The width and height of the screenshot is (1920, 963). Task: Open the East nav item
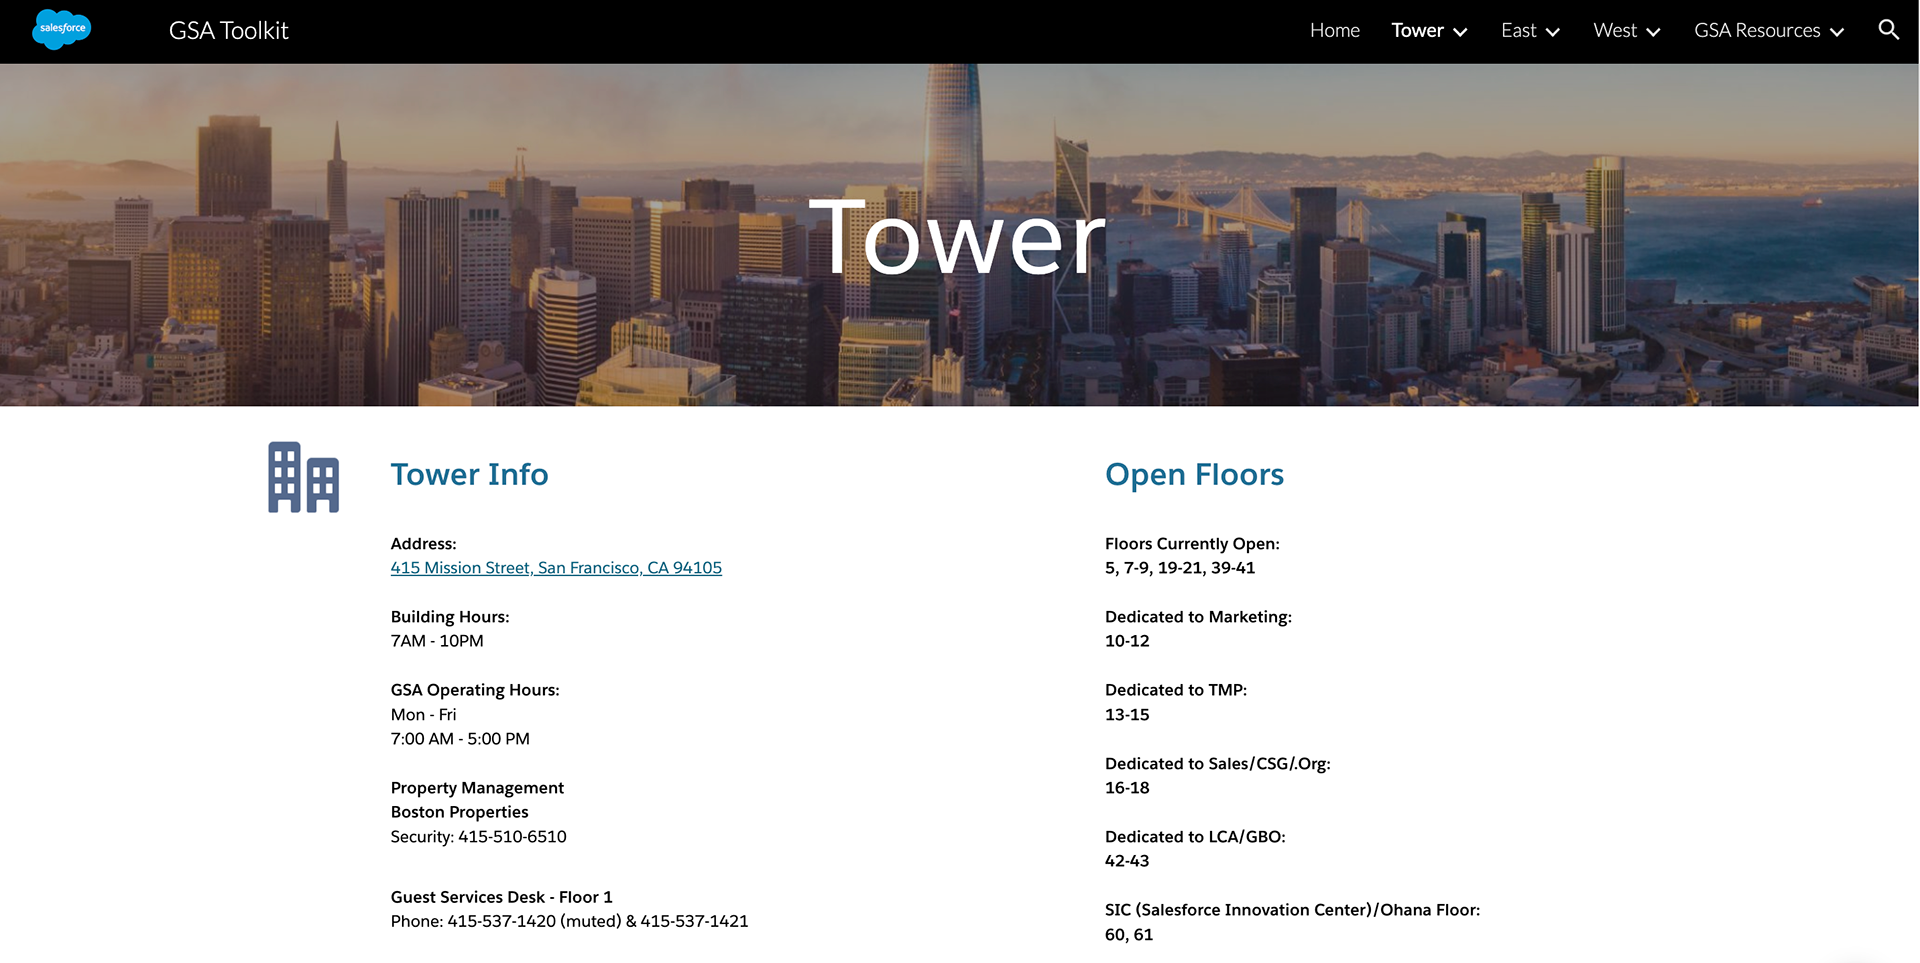coord(1518,31)
